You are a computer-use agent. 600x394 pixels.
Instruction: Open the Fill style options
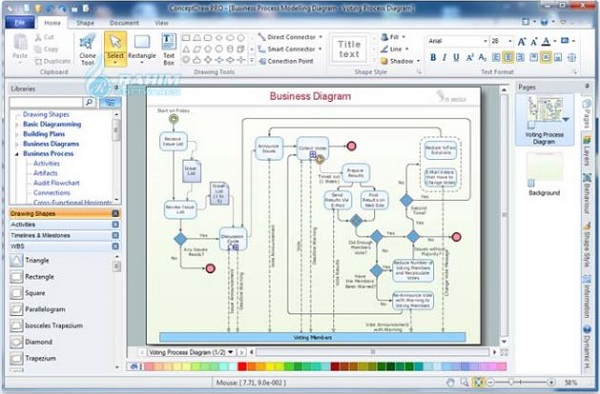point(393,37)
